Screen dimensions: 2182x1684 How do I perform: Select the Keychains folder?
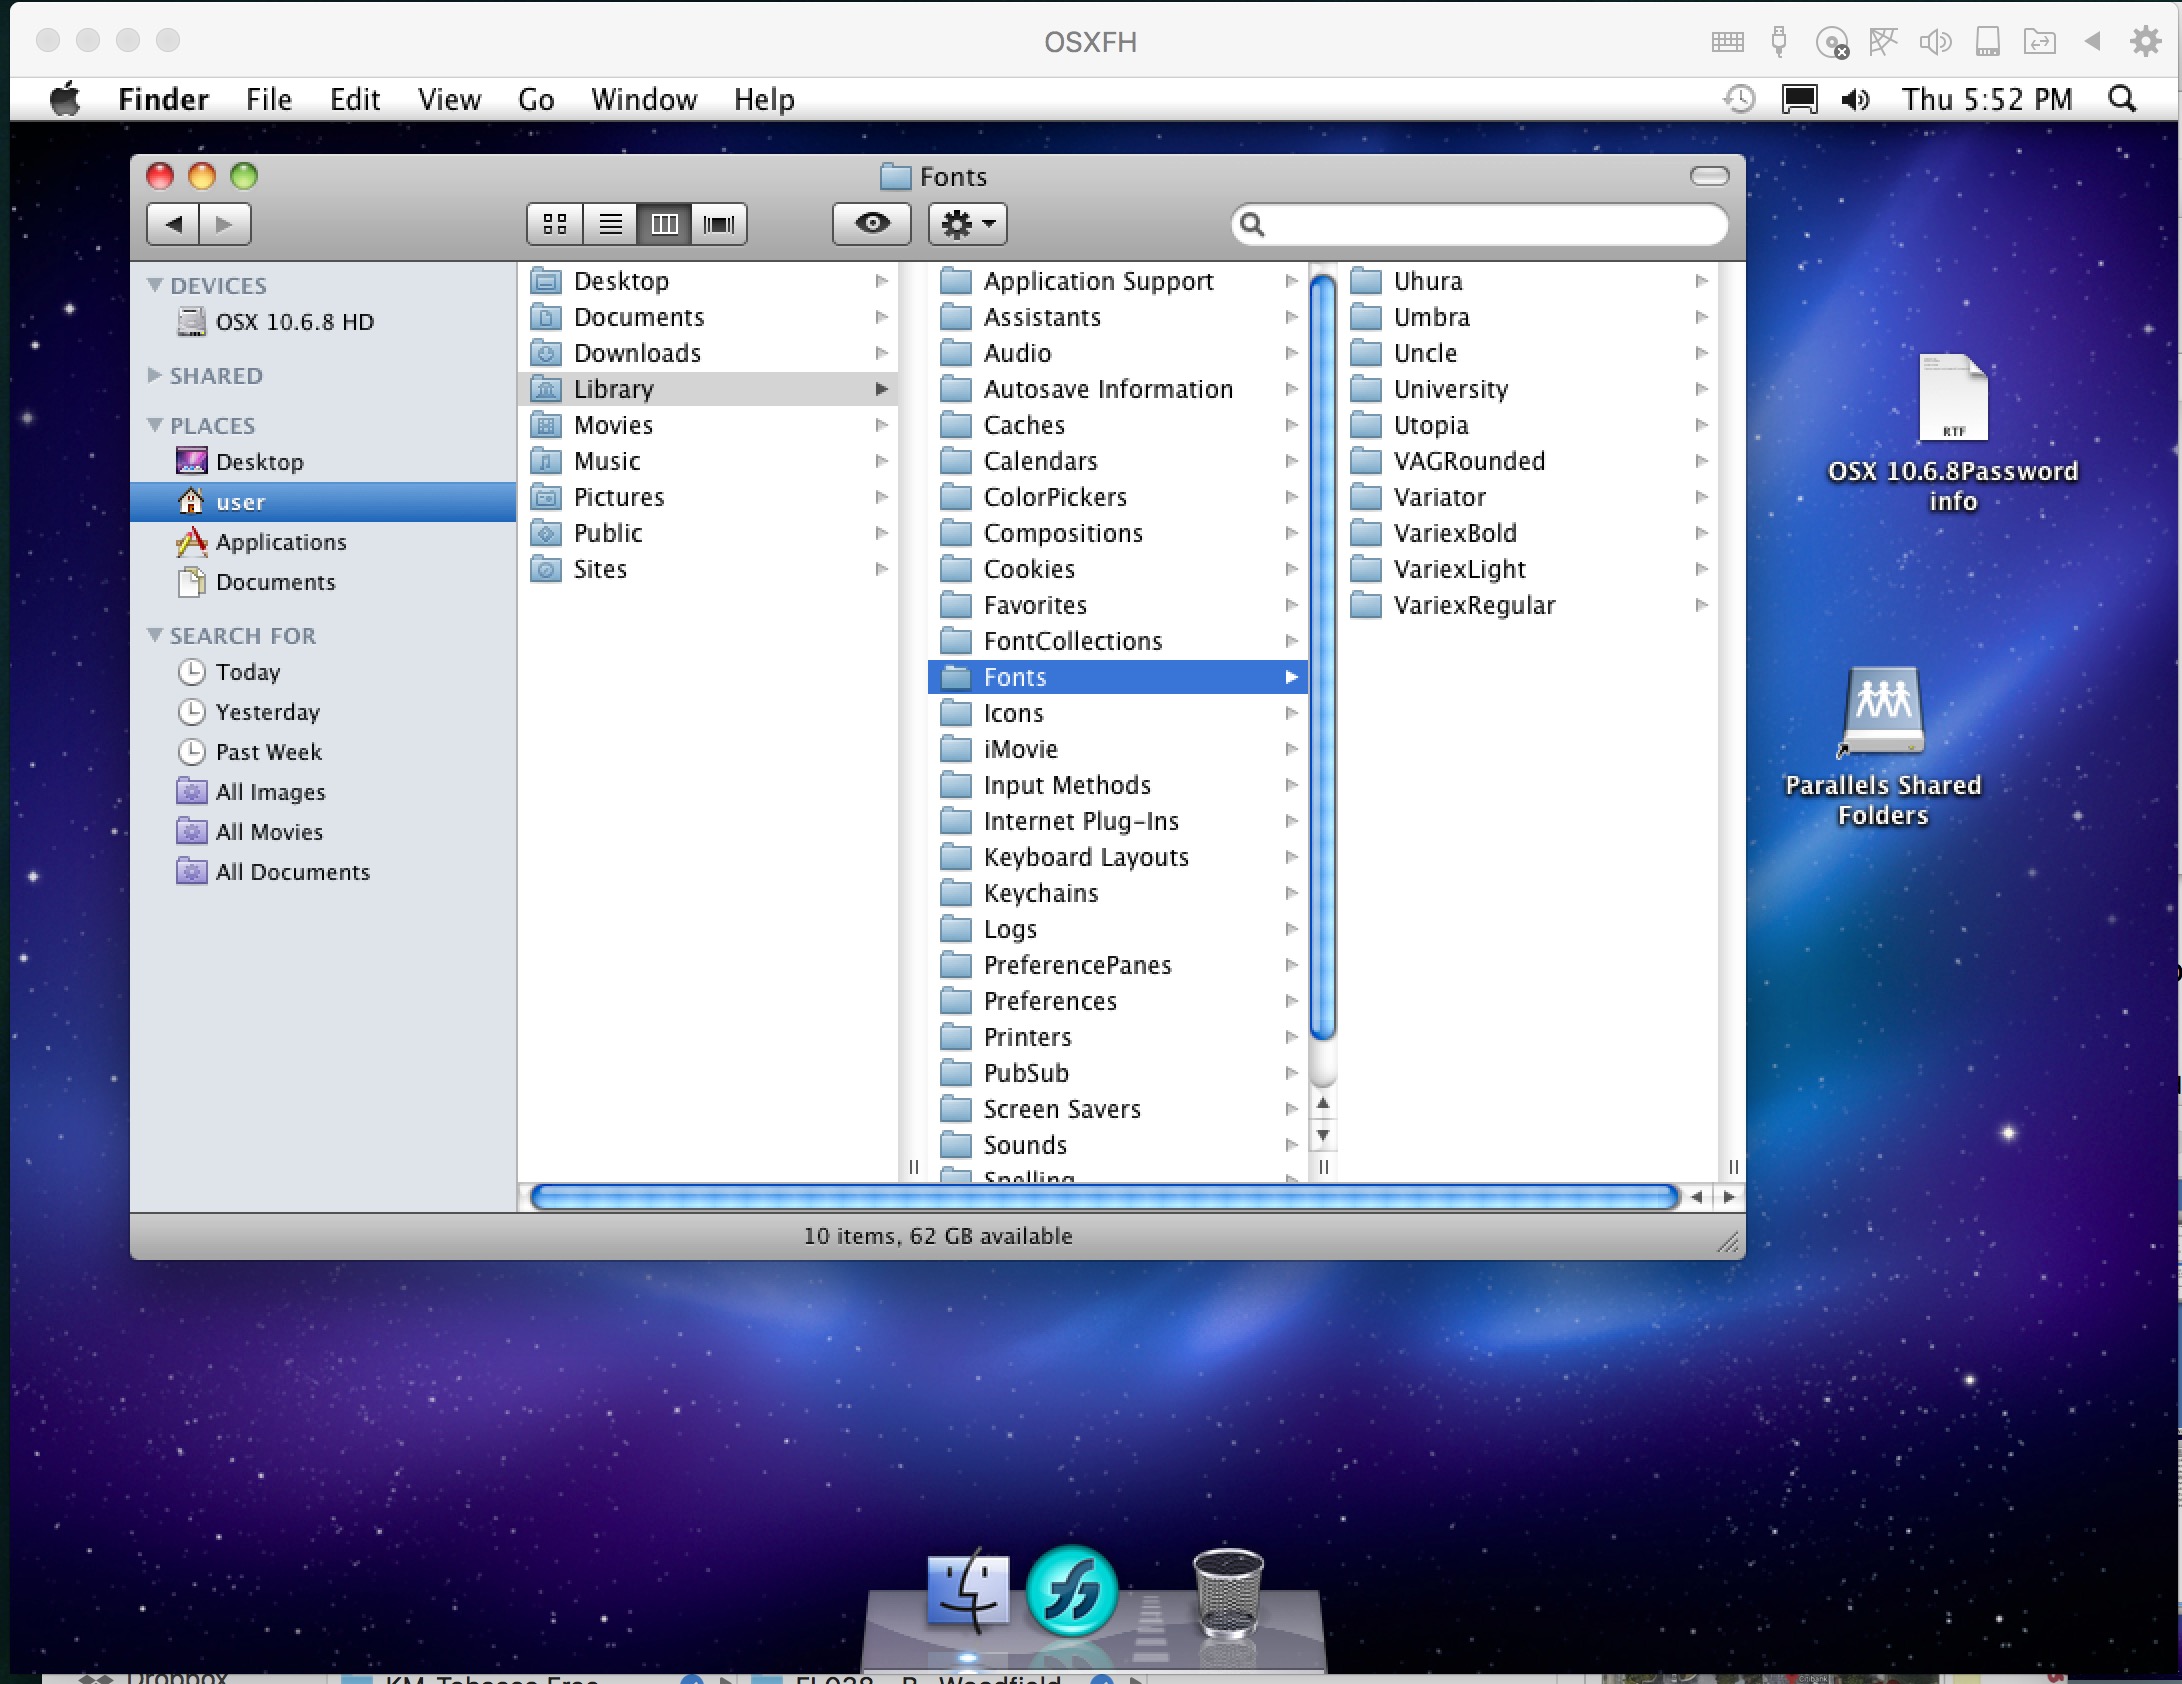[1118, 893]
